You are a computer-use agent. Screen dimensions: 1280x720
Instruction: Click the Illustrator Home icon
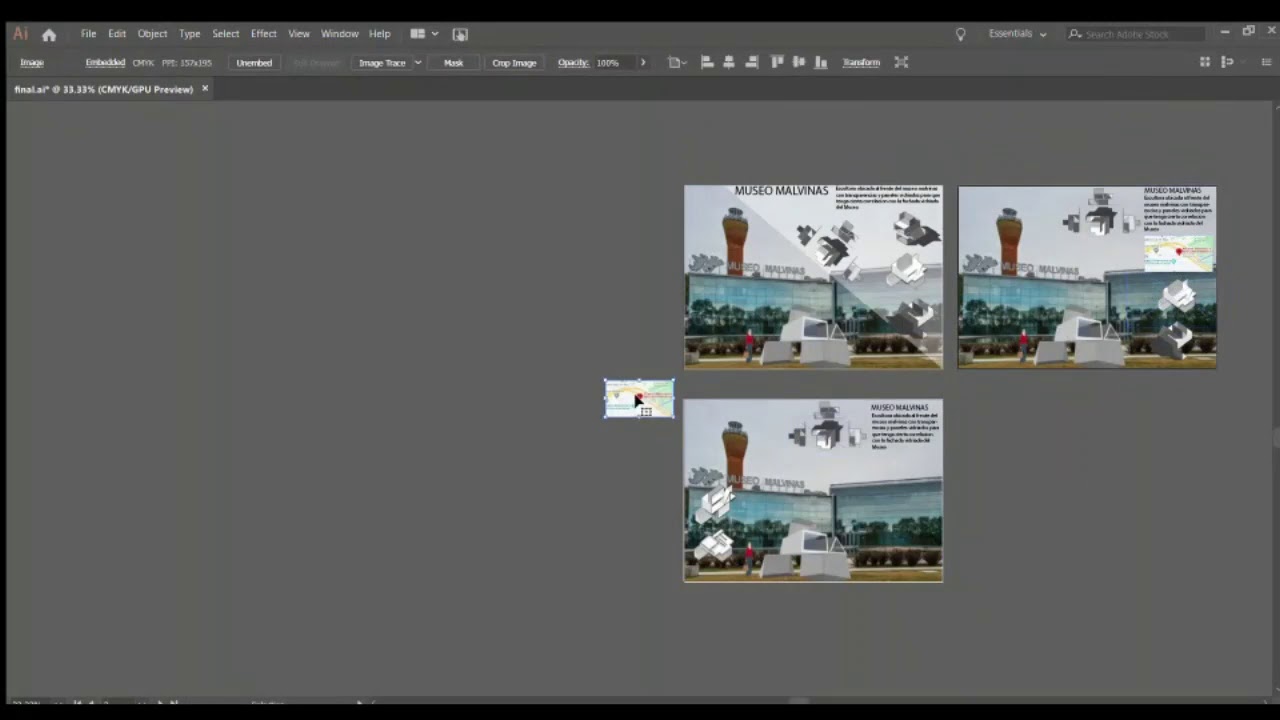click(49, 34)
